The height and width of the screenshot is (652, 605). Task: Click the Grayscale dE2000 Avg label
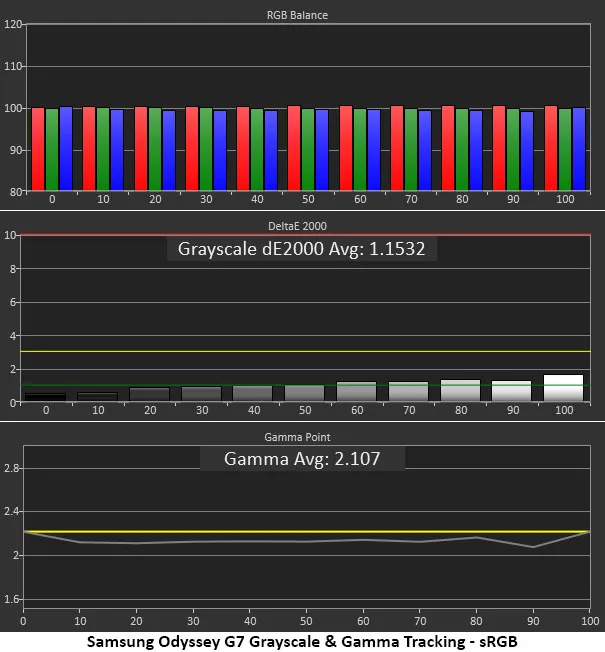301,249
